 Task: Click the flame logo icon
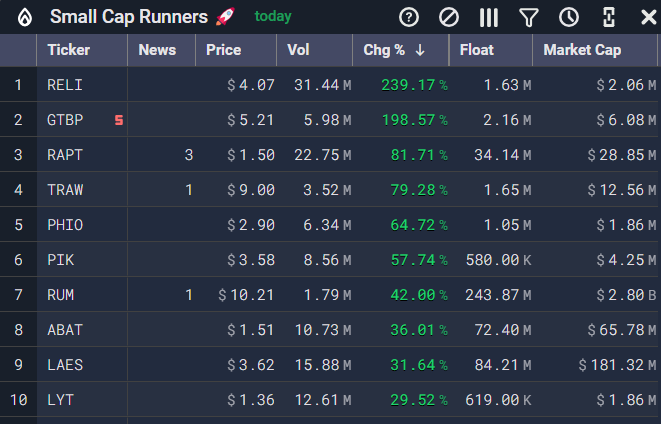point(25,18)
